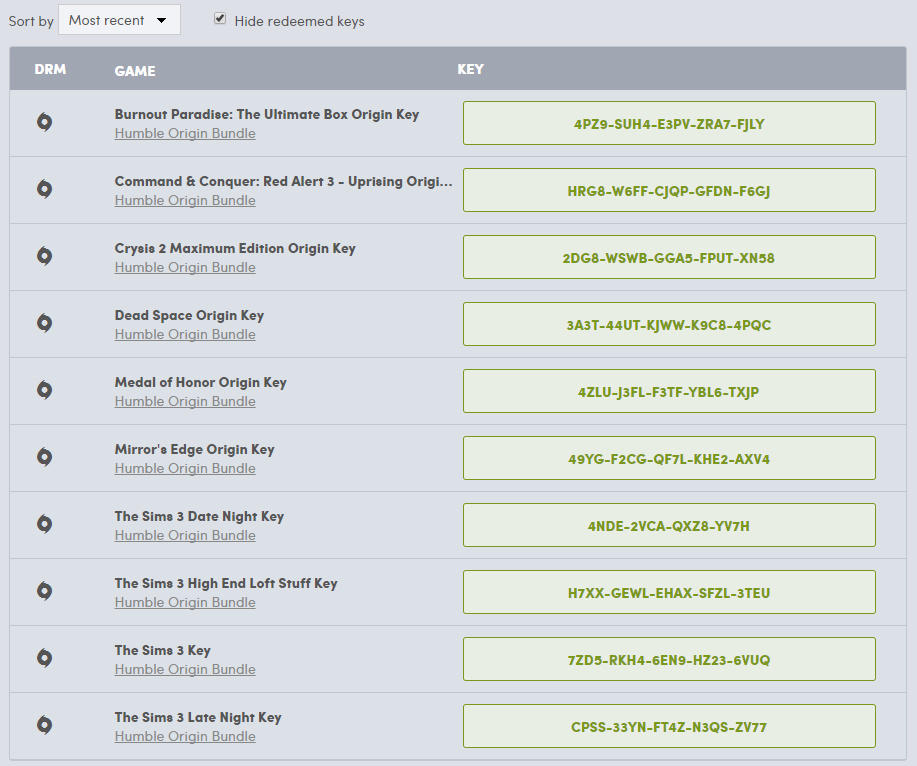Image resolution: width=917 pixels, height=766 pixels.
Task: Click Origin icon beside Red Alert 3
Action: [44, 189]
